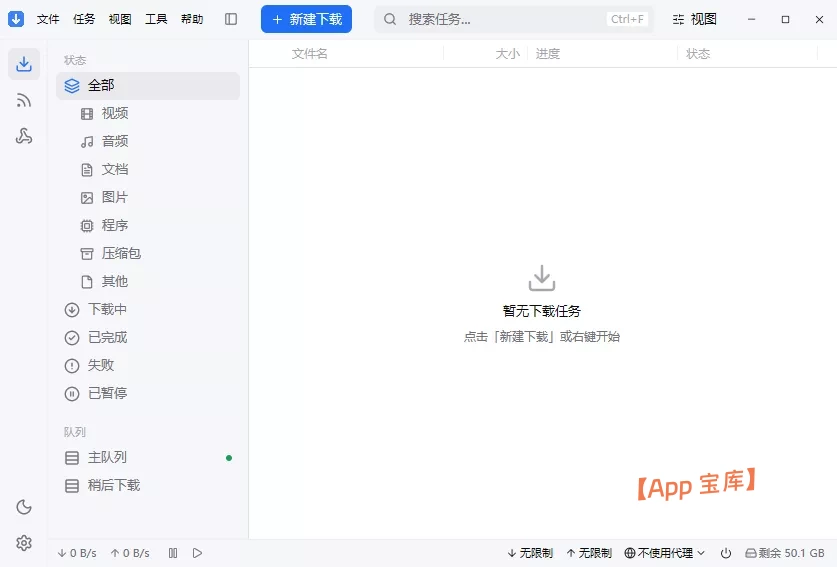
Task: Open the 主队列 queue
Action: pyautogui.click(x=148, y=458)
